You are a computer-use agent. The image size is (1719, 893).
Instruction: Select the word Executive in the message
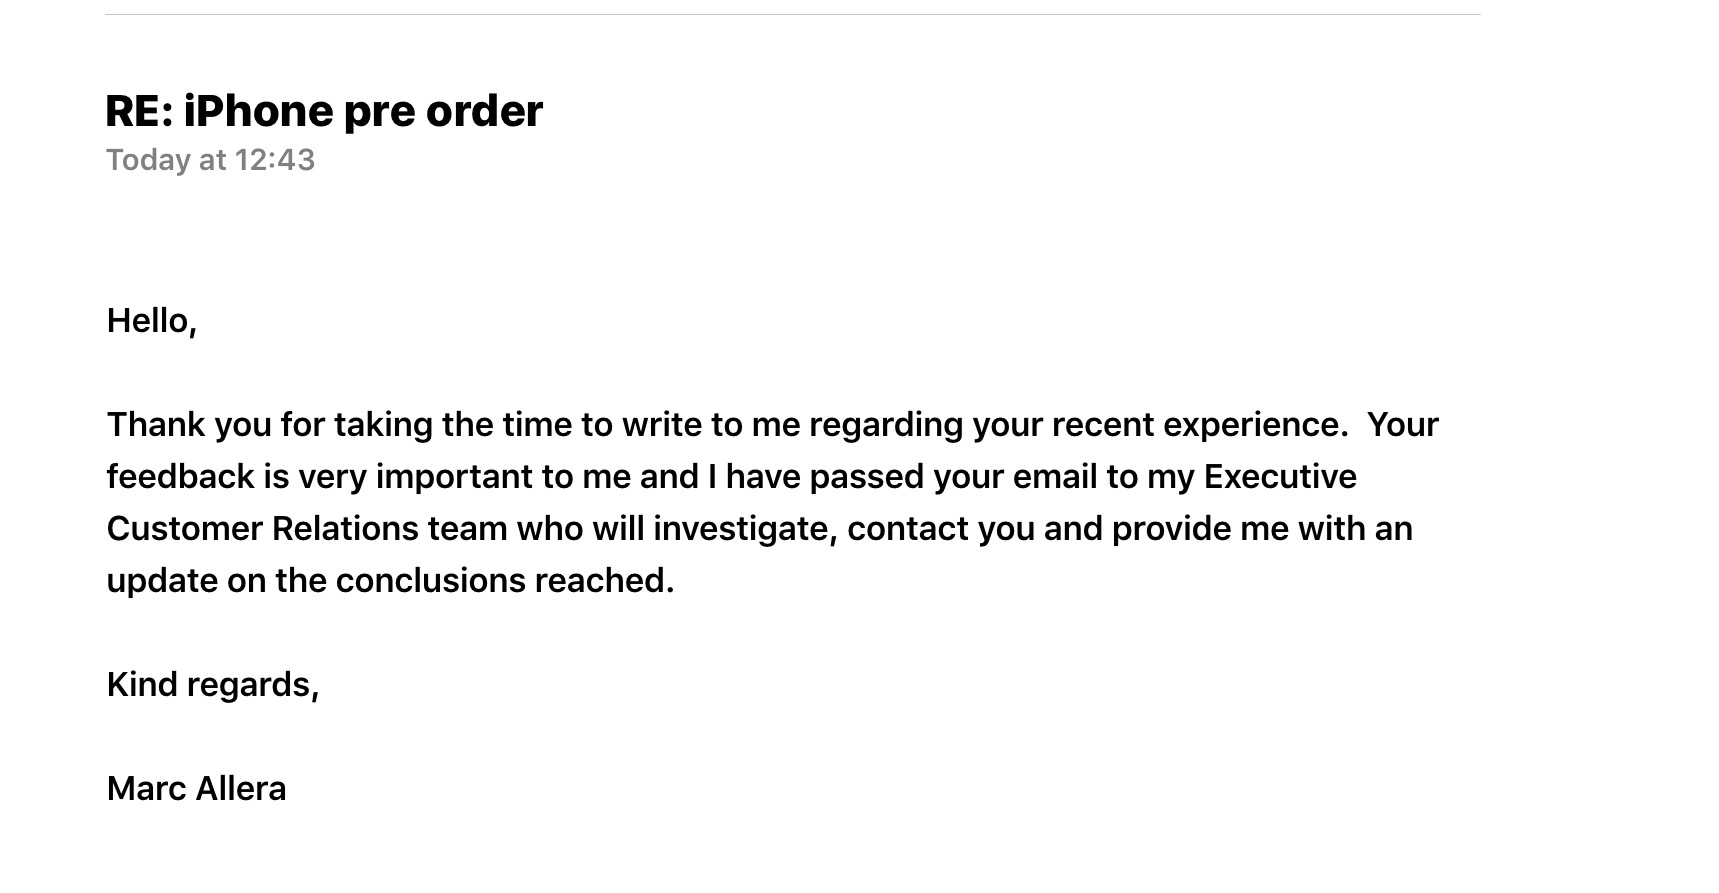pyautogui.click(x=1280, y=477)
